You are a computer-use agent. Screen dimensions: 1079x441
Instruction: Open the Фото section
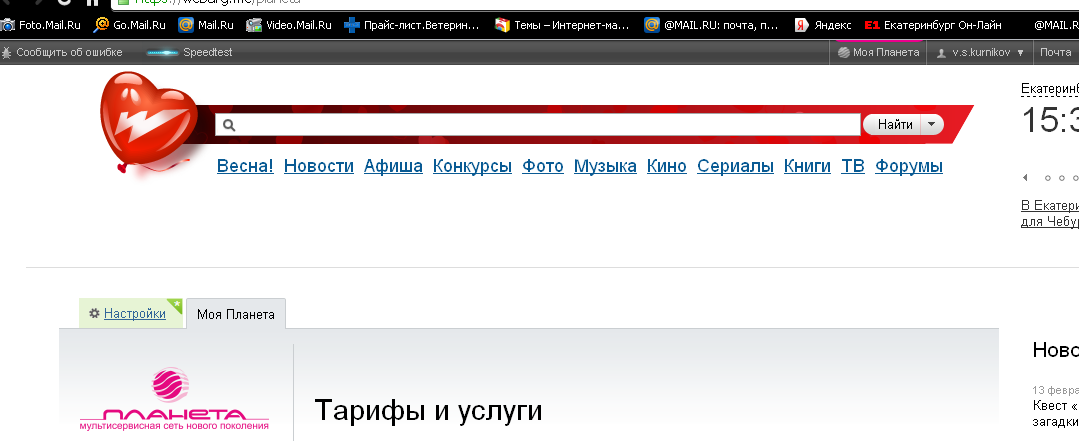pyautogui.click(x=542, y=166)
